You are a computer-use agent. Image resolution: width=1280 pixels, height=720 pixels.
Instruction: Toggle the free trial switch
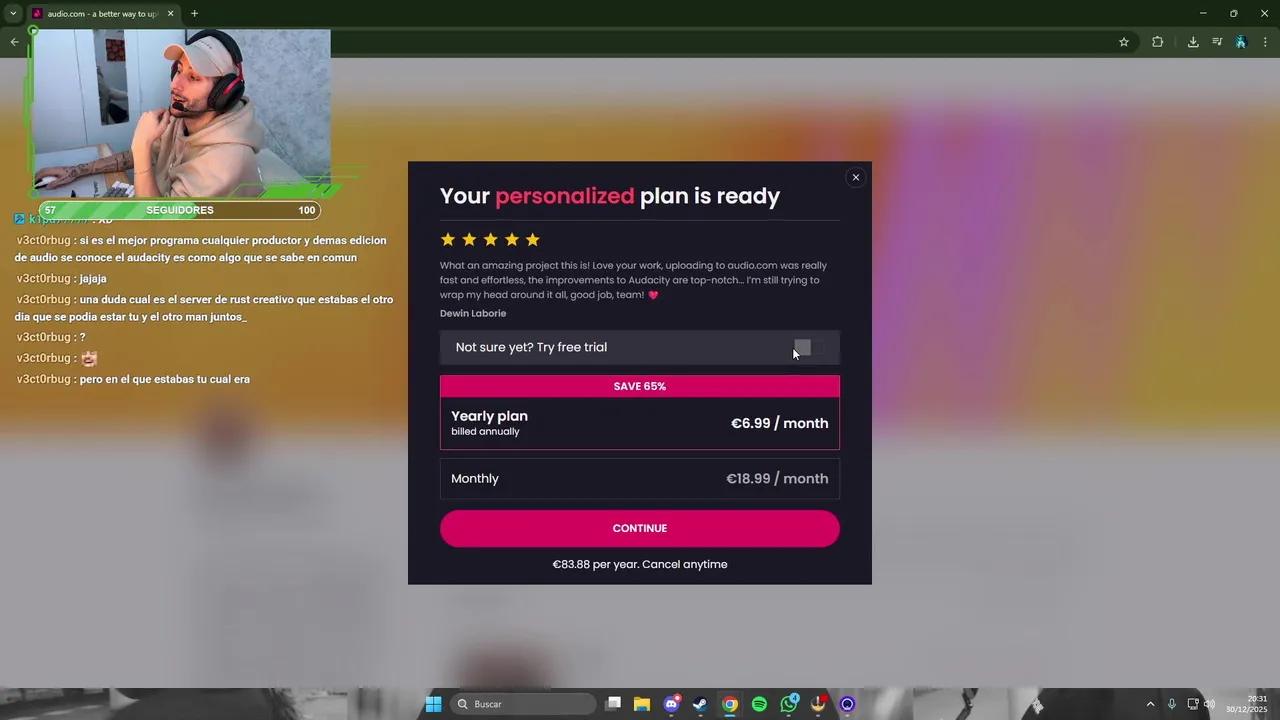pyautogui.click(x=809, y=347)
